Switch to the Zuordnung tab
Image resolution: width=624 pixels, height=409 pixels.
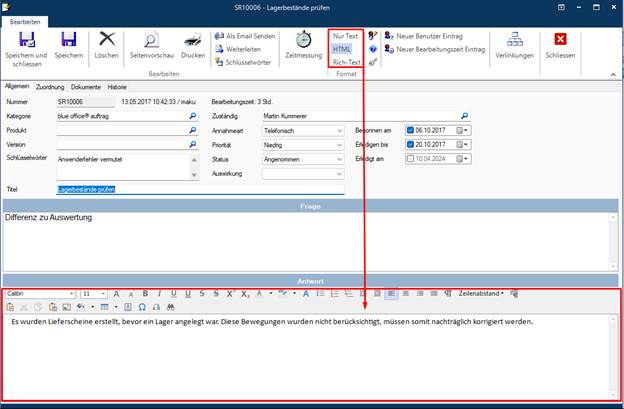[x=50, y=87]
